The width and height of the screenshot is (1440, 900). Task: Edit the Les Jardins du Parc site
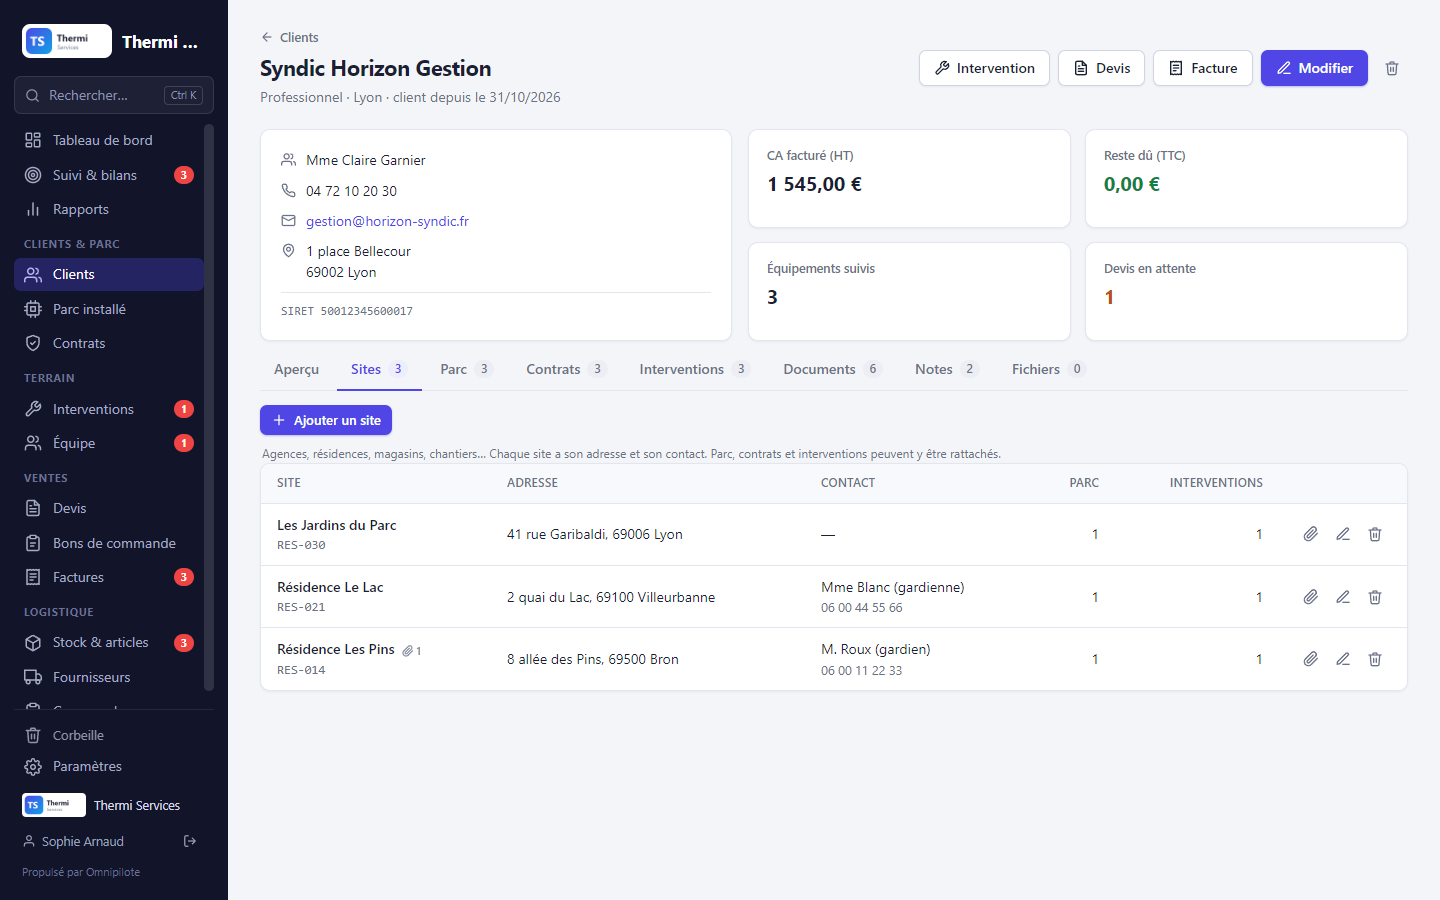coord(1343,534)
